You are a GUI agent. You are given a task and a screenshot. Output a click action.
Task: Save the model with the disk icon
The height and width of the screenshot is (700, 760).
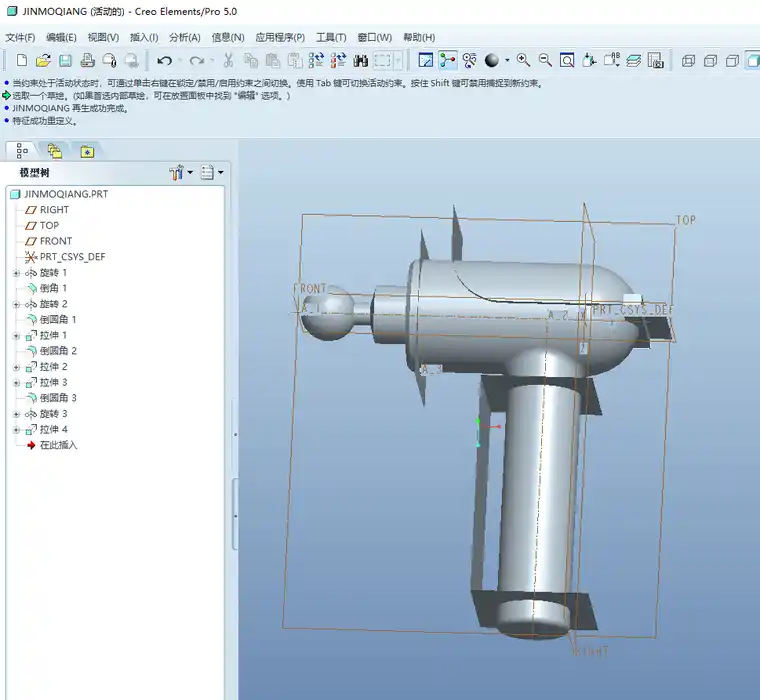[65, 61]
